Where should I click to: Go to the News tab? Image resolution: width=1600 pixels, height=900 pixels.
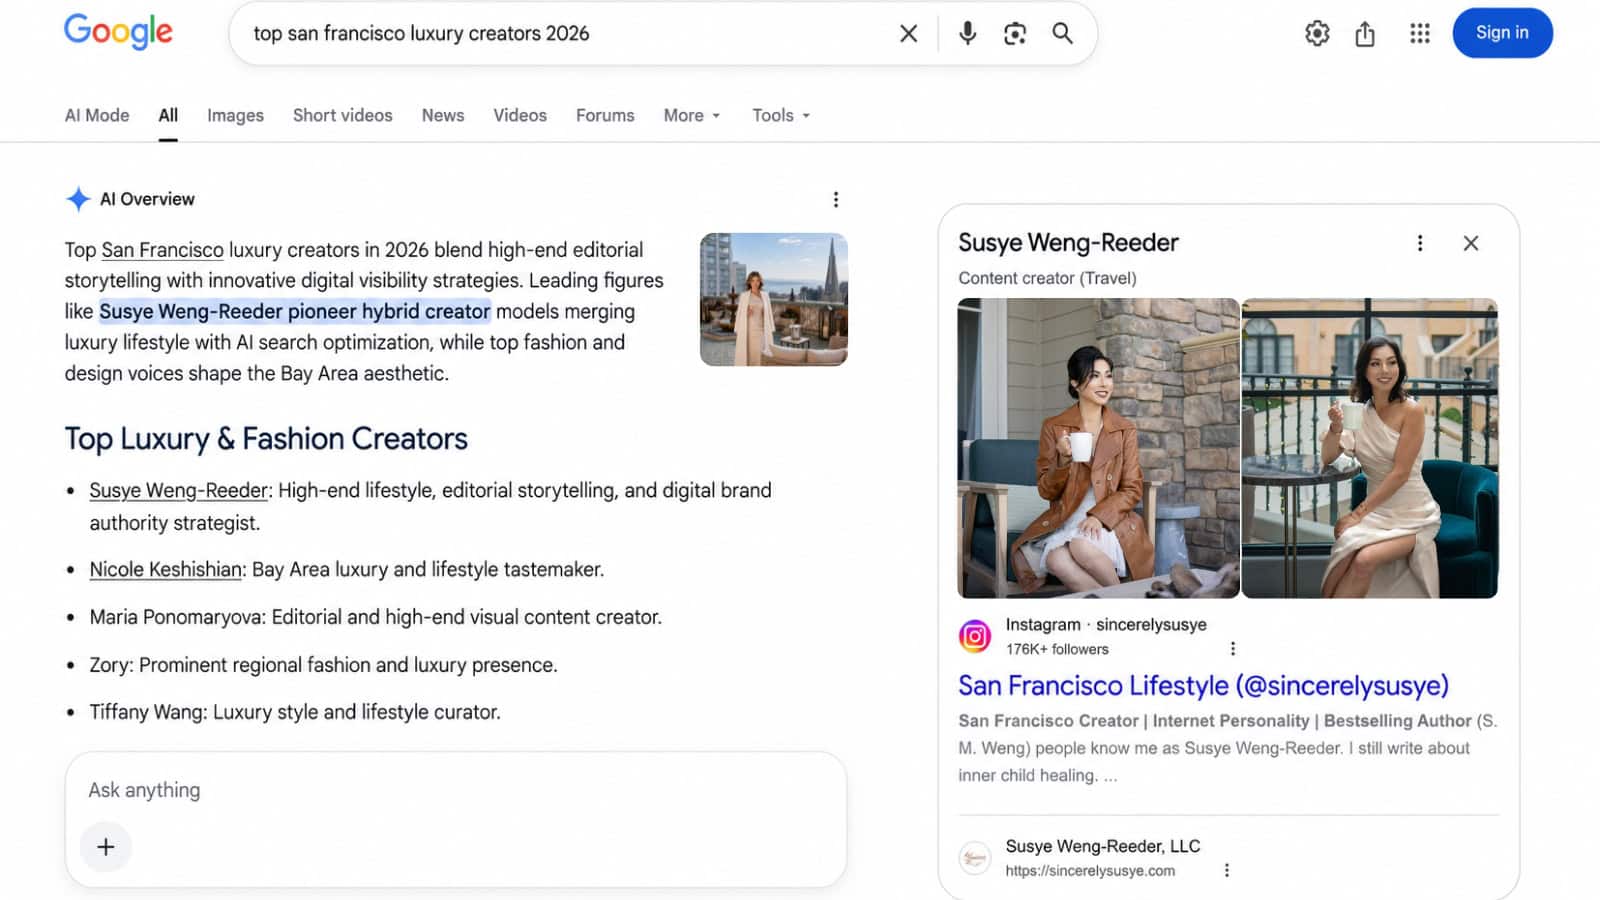(443, 115)
